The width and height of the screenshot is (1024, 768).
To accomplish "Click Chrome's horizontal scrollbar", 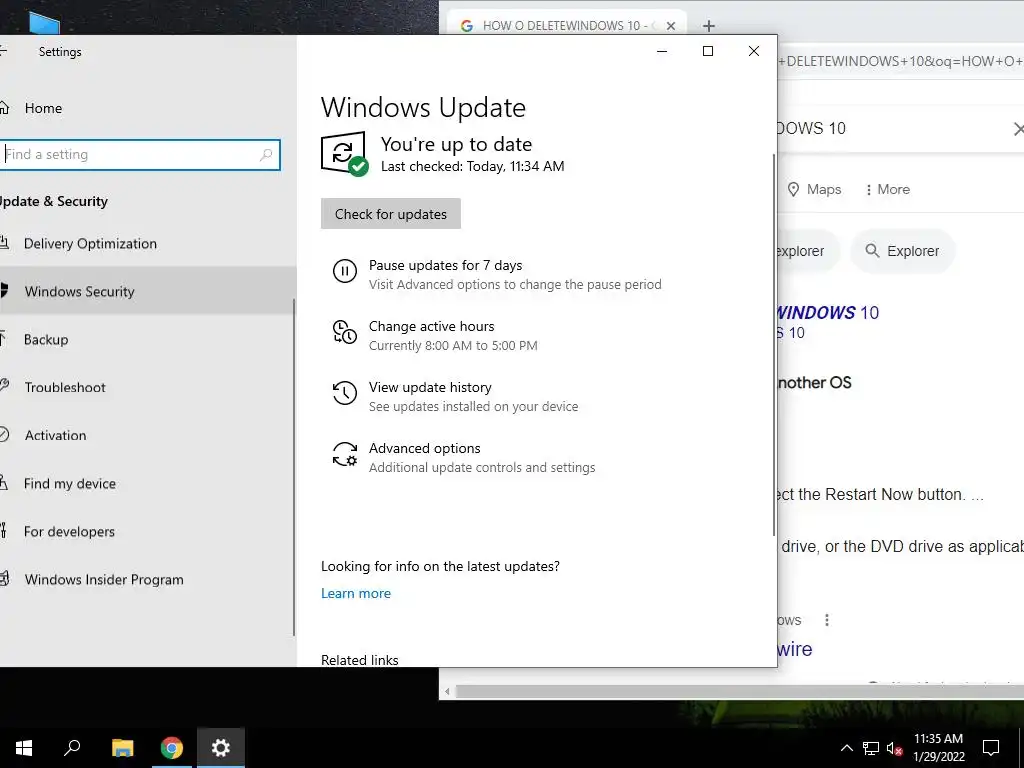I will [x=739, y=691].
